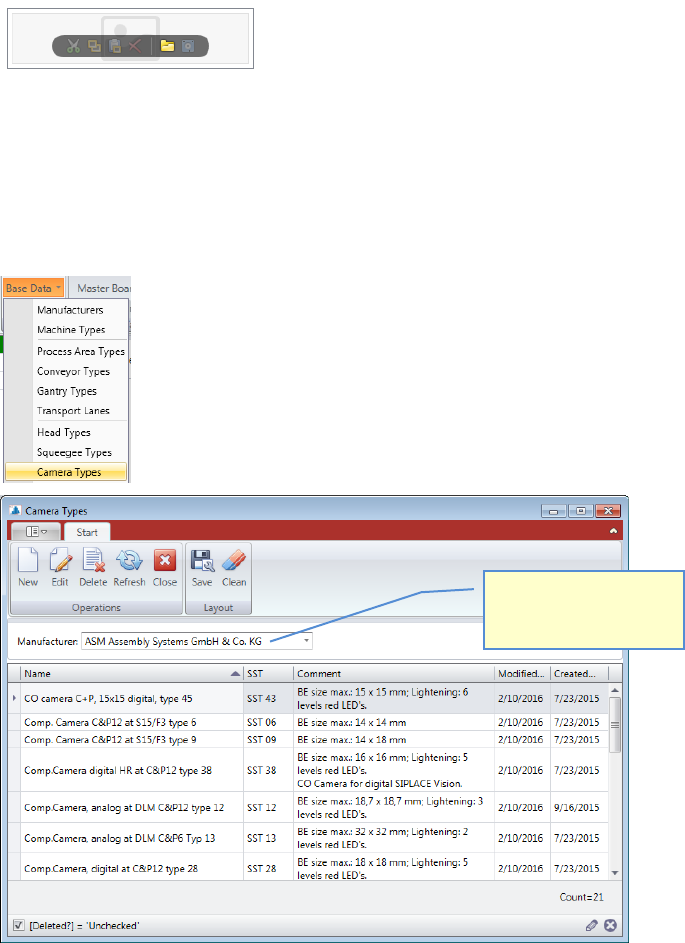The image size is (685, 943).
Task: Select Squeegee Types menu item
Action: pyautogui.click(x=74, y=452)
